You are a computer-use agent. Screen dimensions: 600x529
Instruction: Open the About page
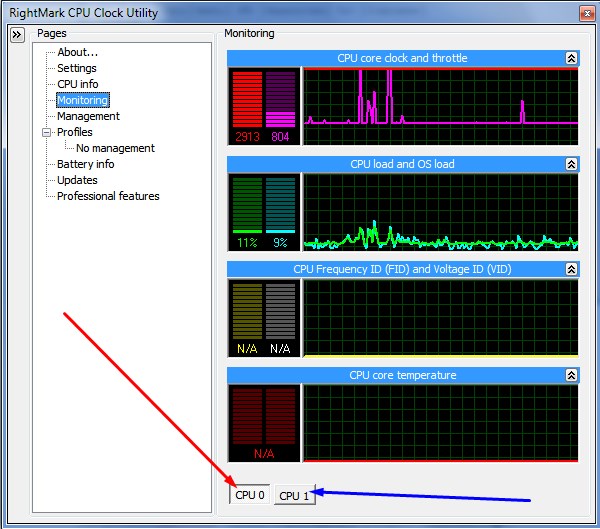(77, 52)
